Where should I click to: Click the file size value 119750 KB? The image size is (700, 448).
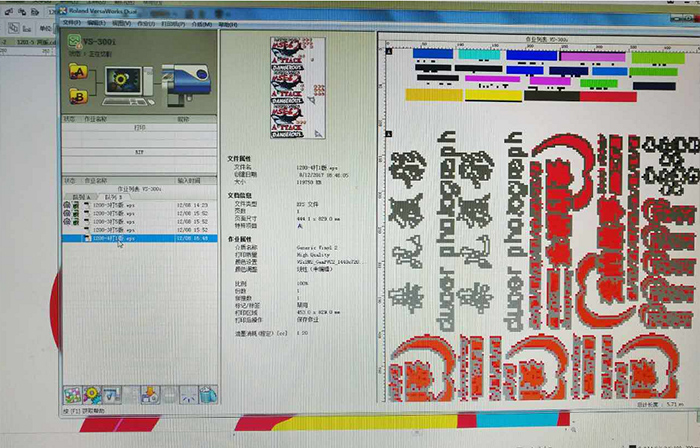point(309,182)
